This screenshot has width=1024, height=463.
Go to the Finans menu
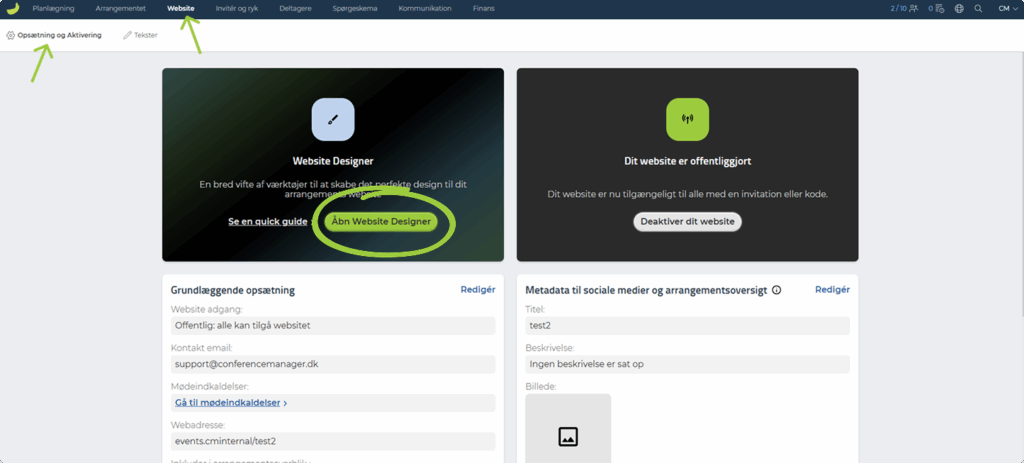coord(483,8)
